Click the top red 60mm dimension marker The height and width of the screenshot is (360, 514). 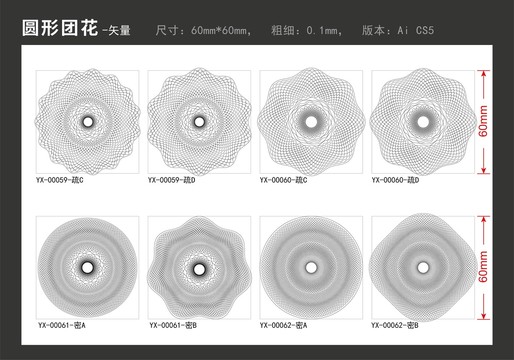(x=483, y=122)
